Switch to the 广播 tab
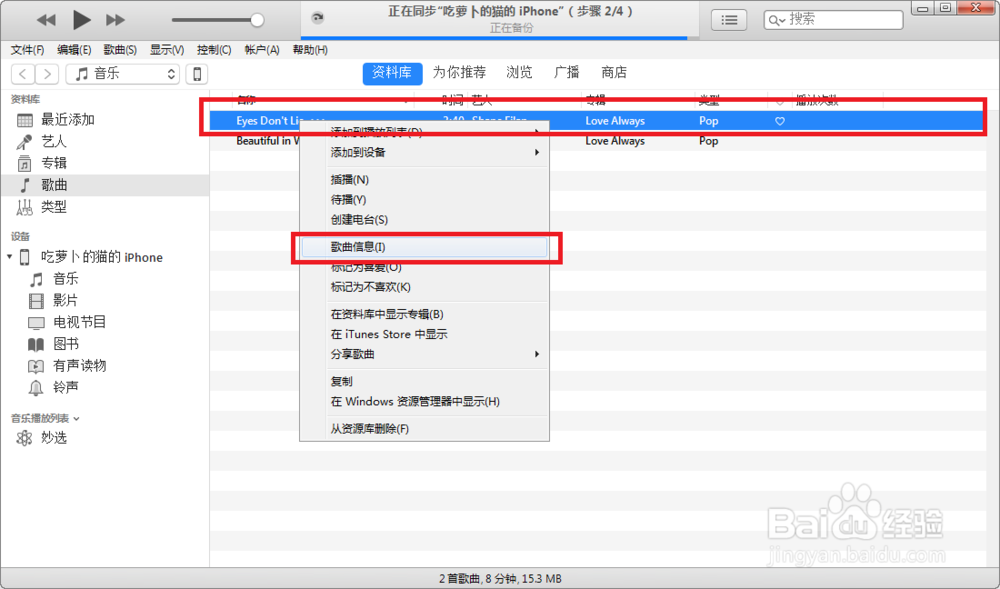 [566, 73]
